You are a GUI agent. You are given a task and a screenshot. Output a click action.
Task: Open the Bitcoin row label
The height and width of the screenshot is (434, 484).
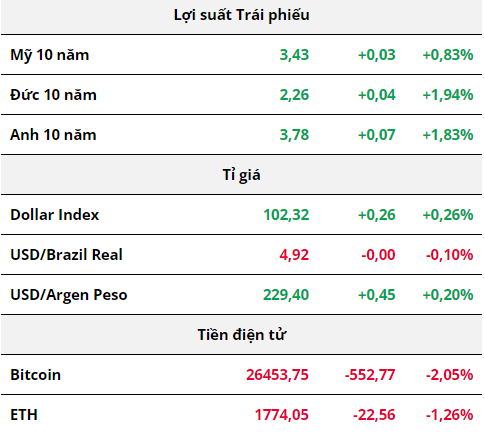click(36, 375)
